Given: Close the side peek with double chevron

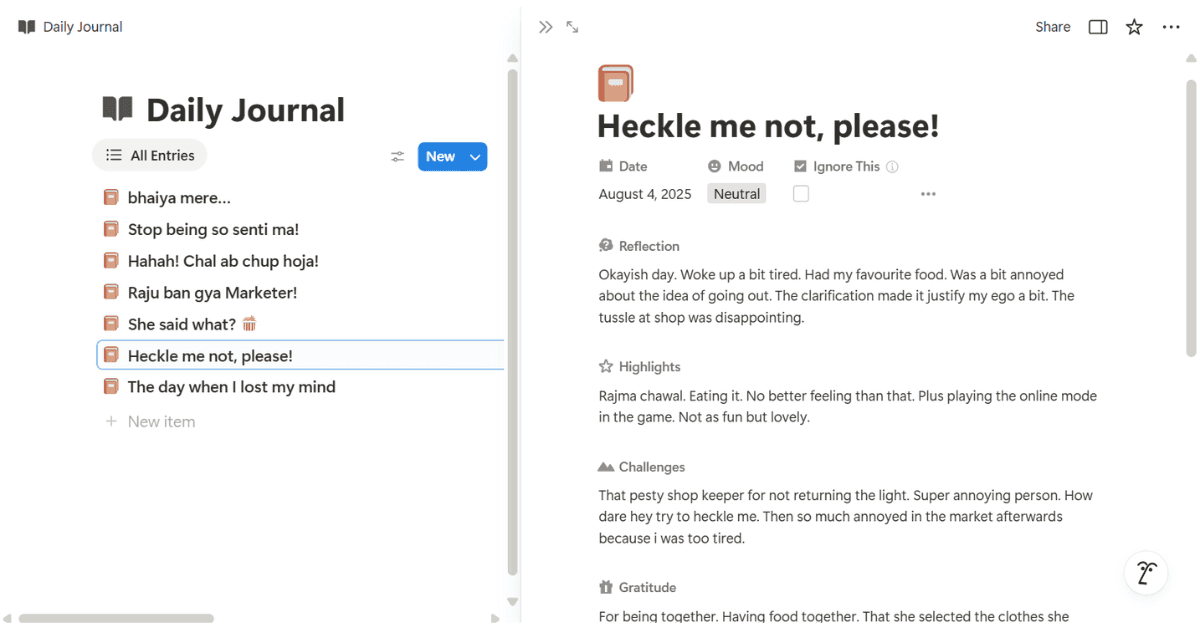Looking at the screenshot, I should click(x=545, y=27).
